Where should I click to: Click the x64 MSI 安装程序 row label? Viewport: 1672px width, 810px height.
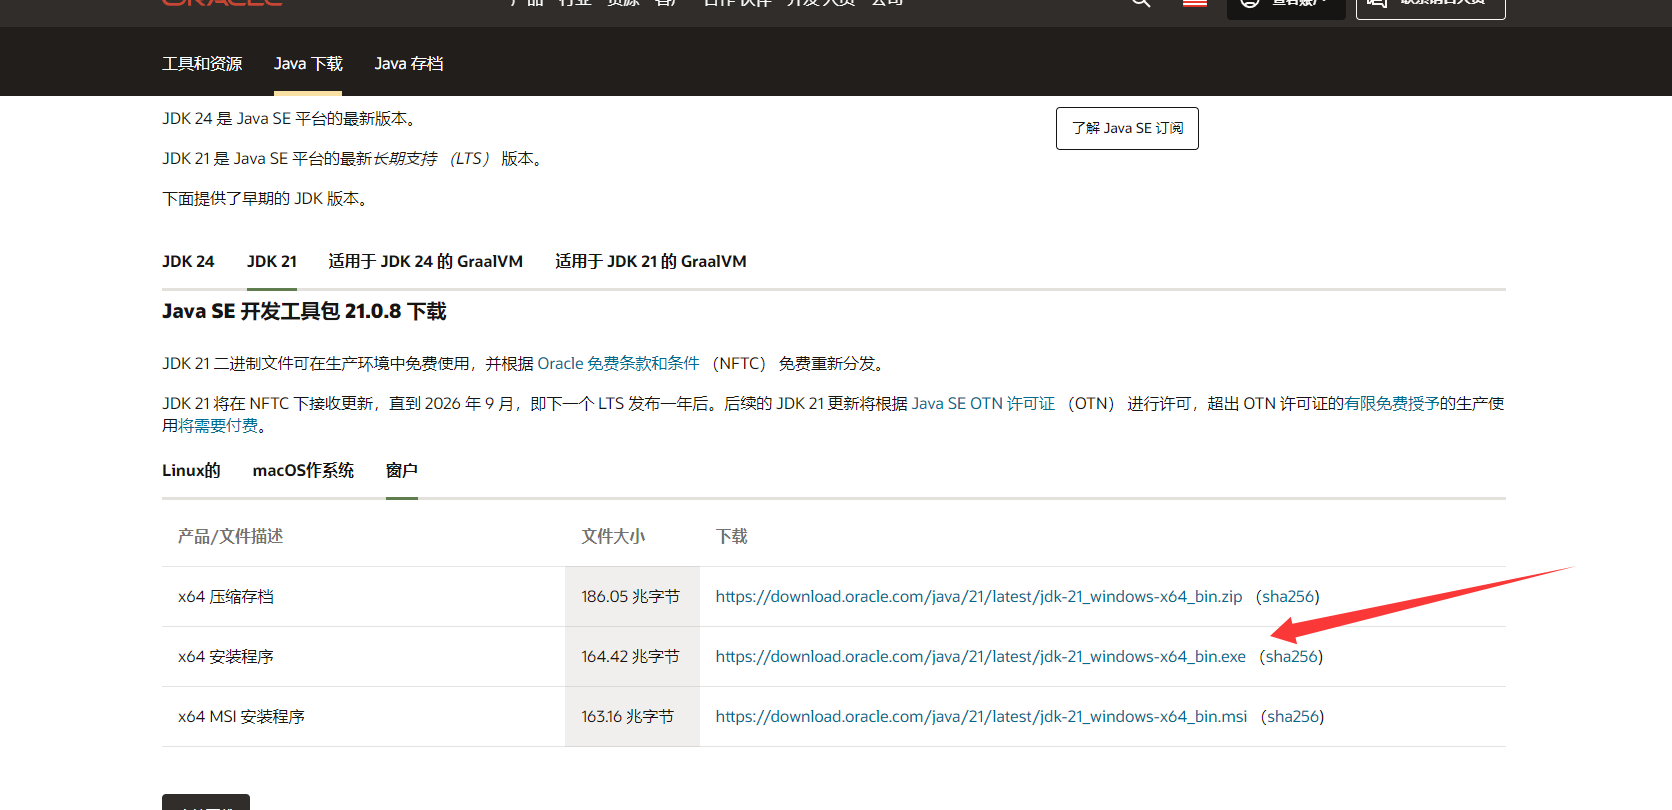pos(241,716)
